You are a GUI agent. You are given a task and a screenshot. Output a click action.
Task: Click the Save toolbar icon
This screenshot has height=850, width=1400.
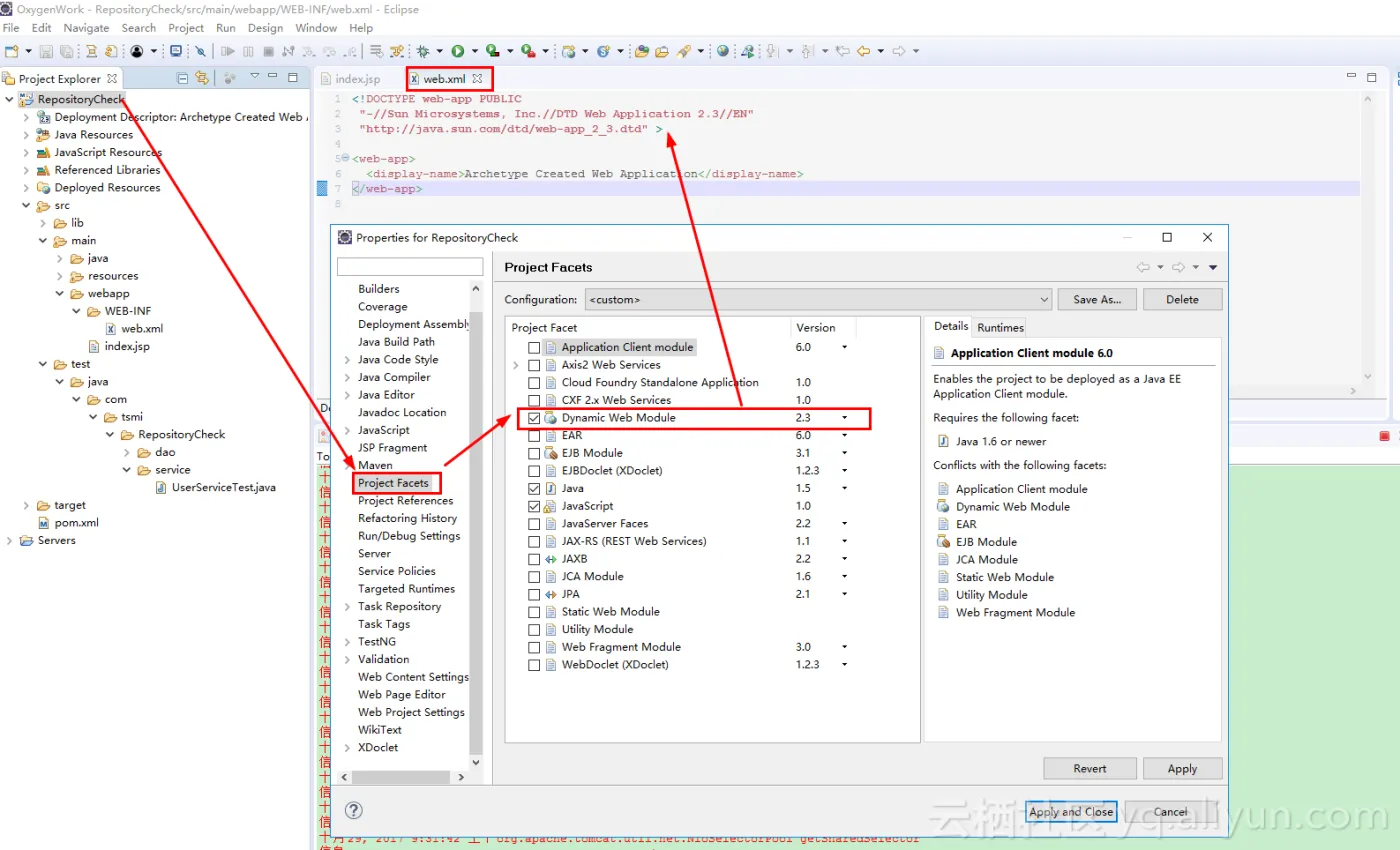pyautogui.click(x=45, y=51)
